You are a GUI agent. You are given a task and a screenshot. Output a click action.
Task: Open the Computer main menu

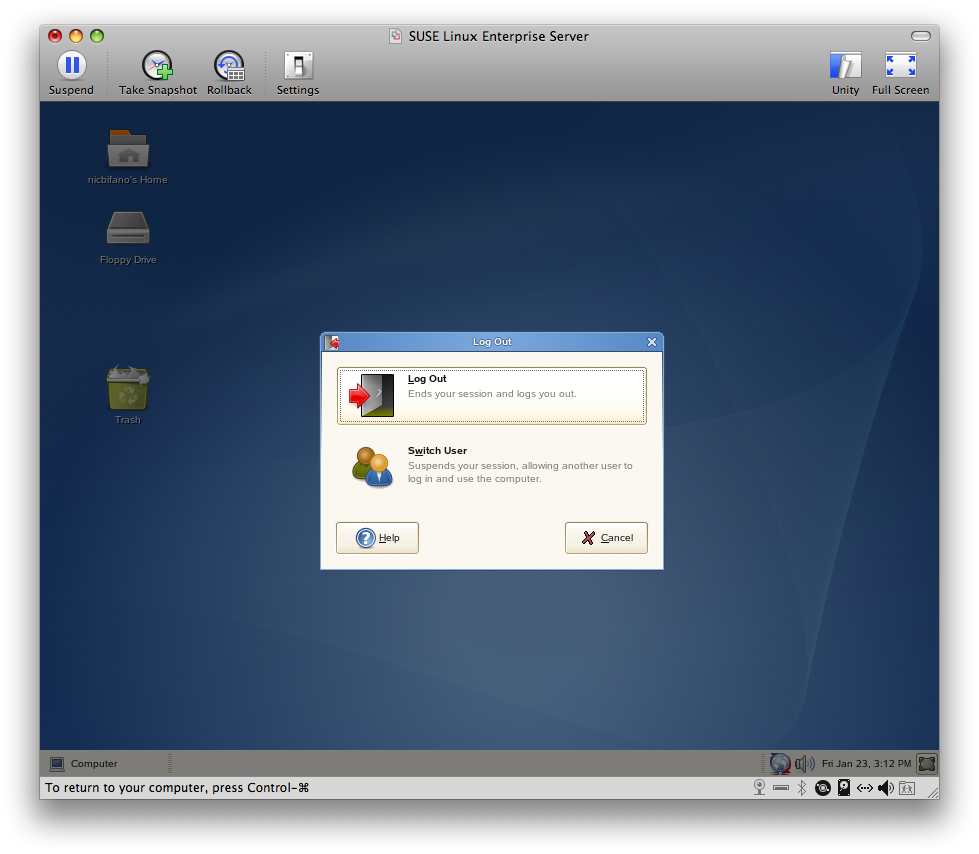coord(84,763)
